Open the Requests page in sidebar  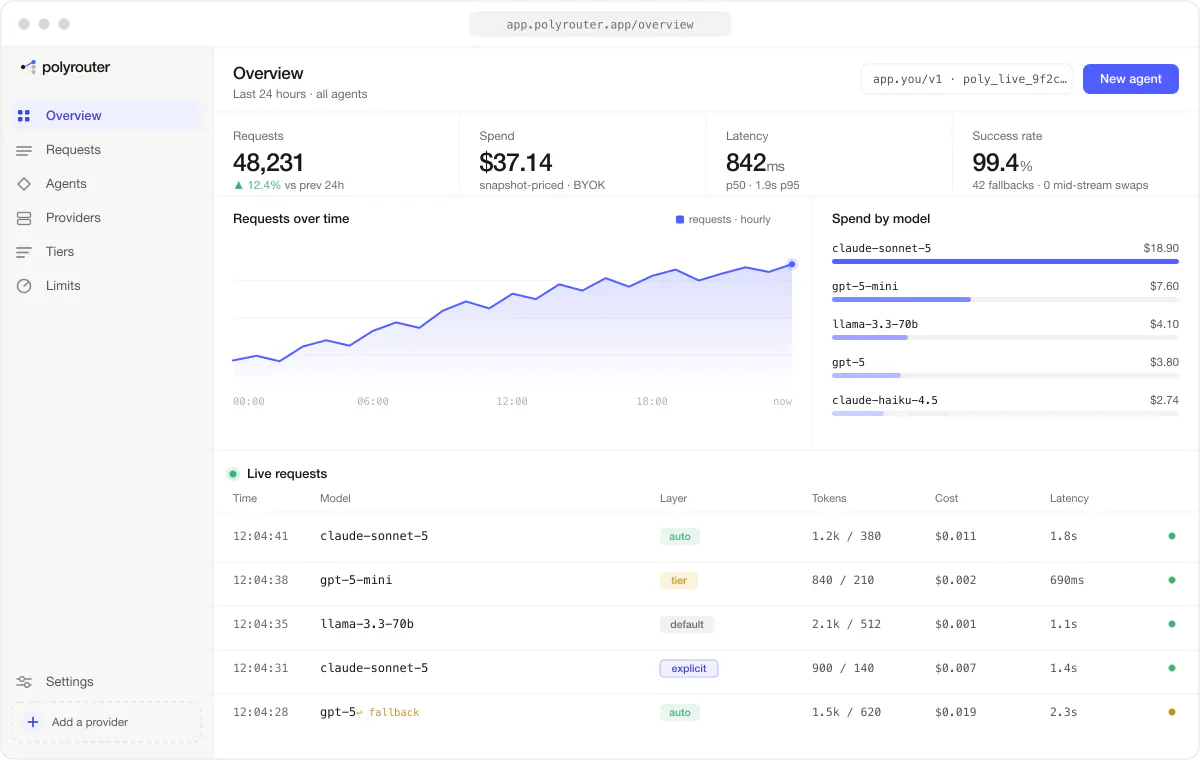pyautogui.click(x=106, y=150)
